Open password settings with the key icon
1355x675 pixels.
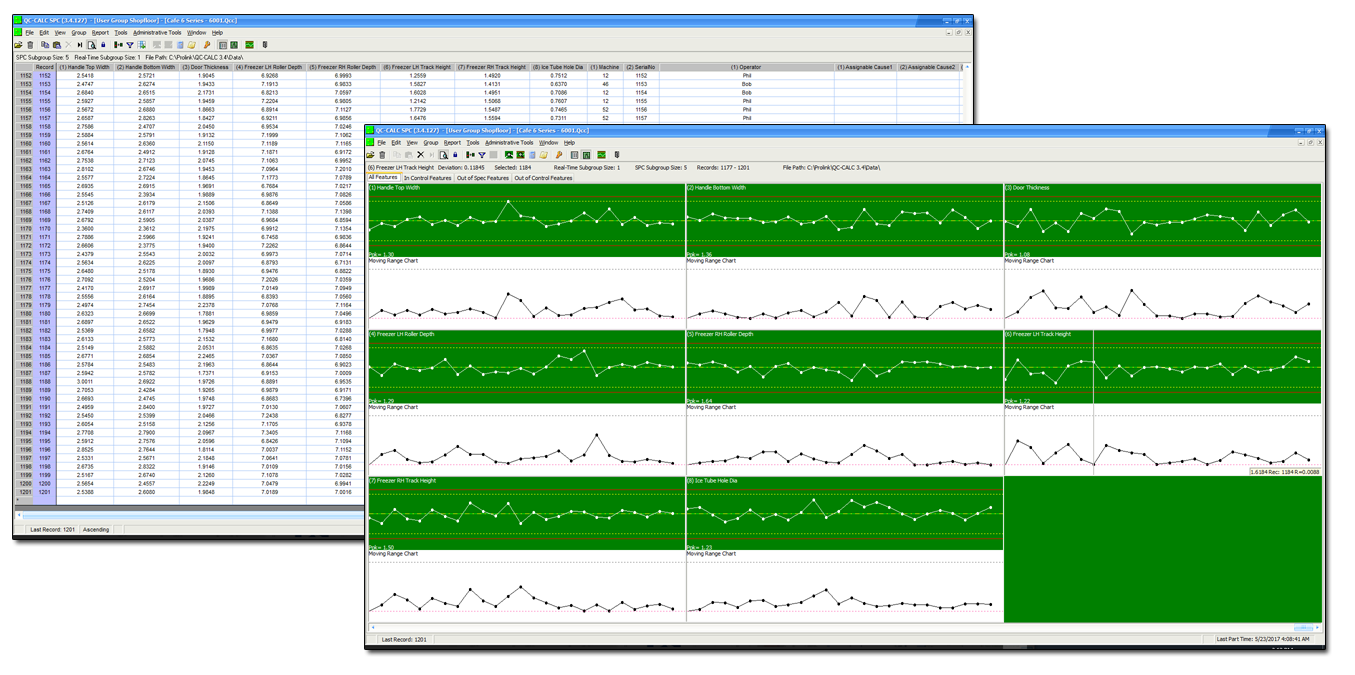(207, 44)
